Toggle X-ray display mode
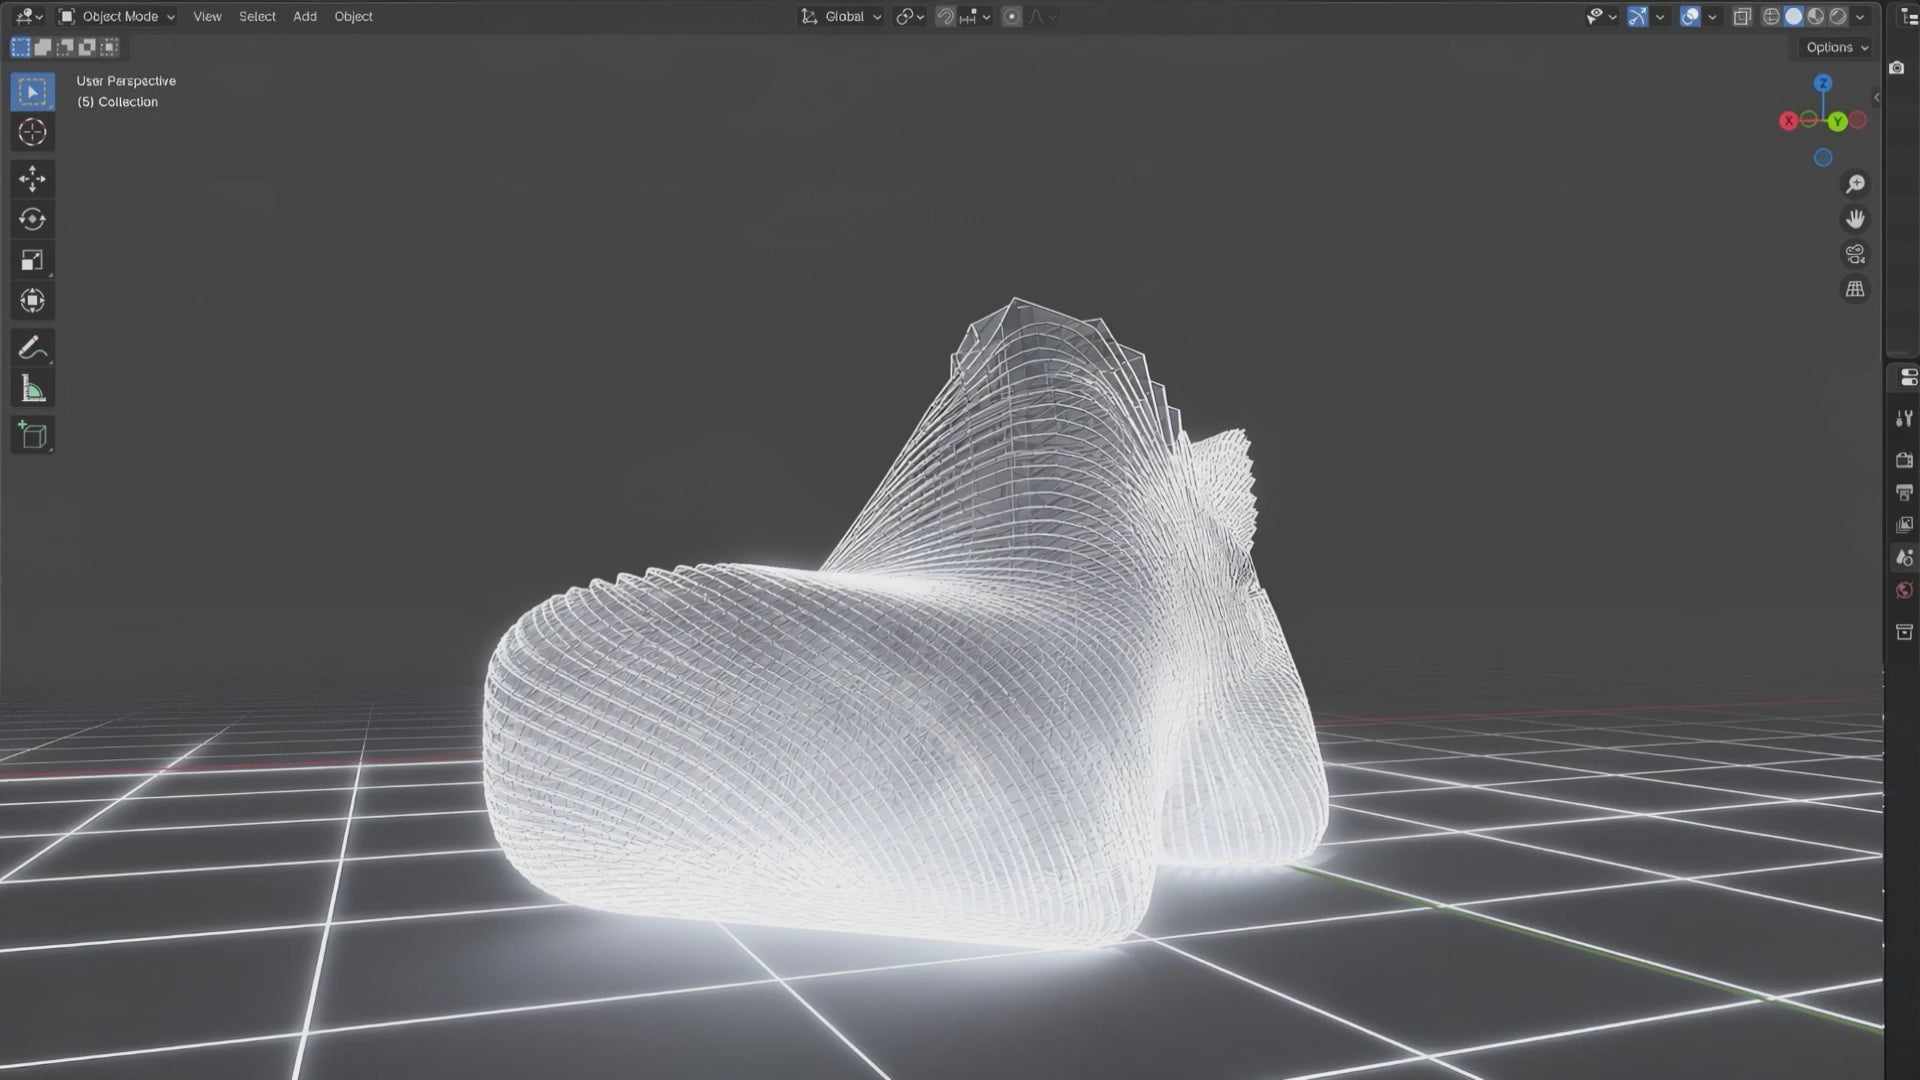The height and width of the screenshot is (1080, 1920). 1742,17
